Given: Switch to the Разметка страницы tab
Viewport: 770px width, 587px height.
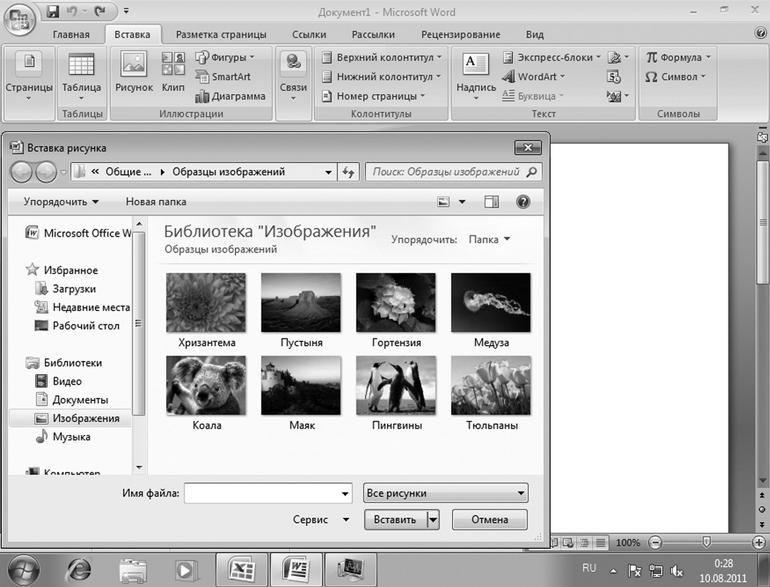Looking at the screenshot, I should point(220,34).
